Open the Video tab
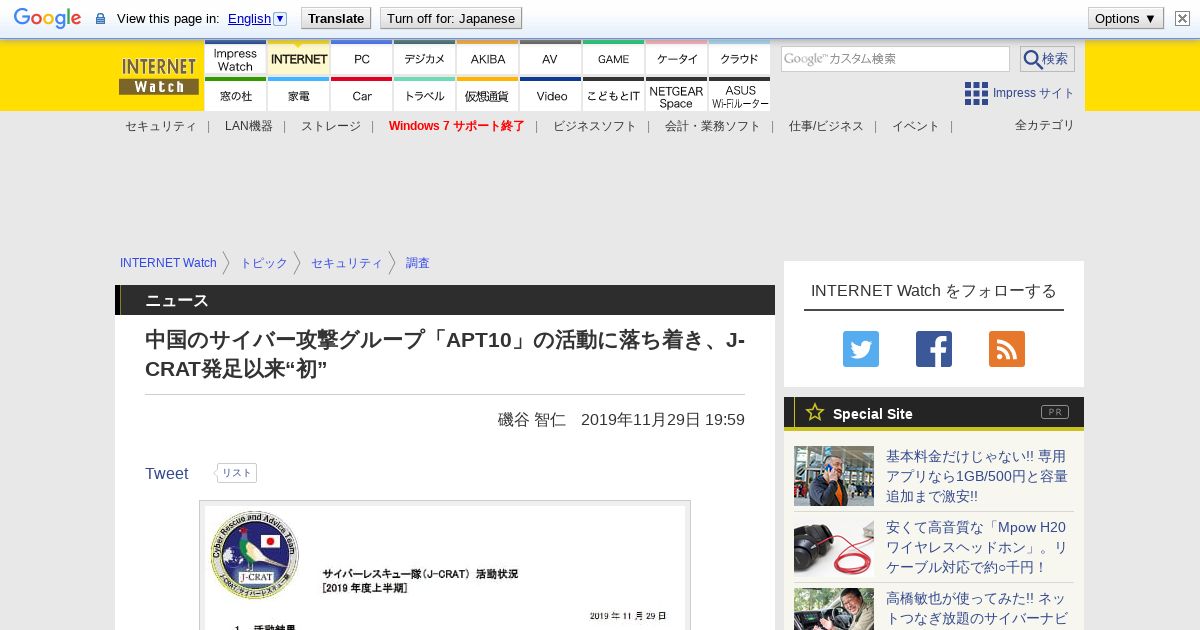Screen dimensions: 1200x630 550,95
